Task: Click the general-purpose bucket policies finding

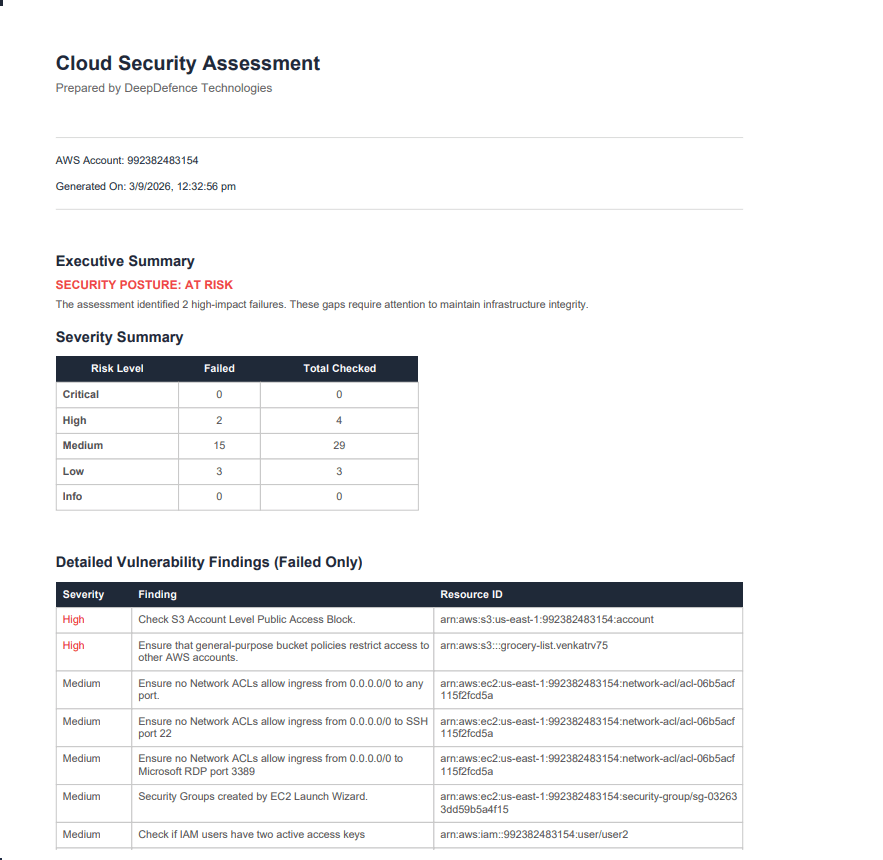Action: click(x=283, y=652)
